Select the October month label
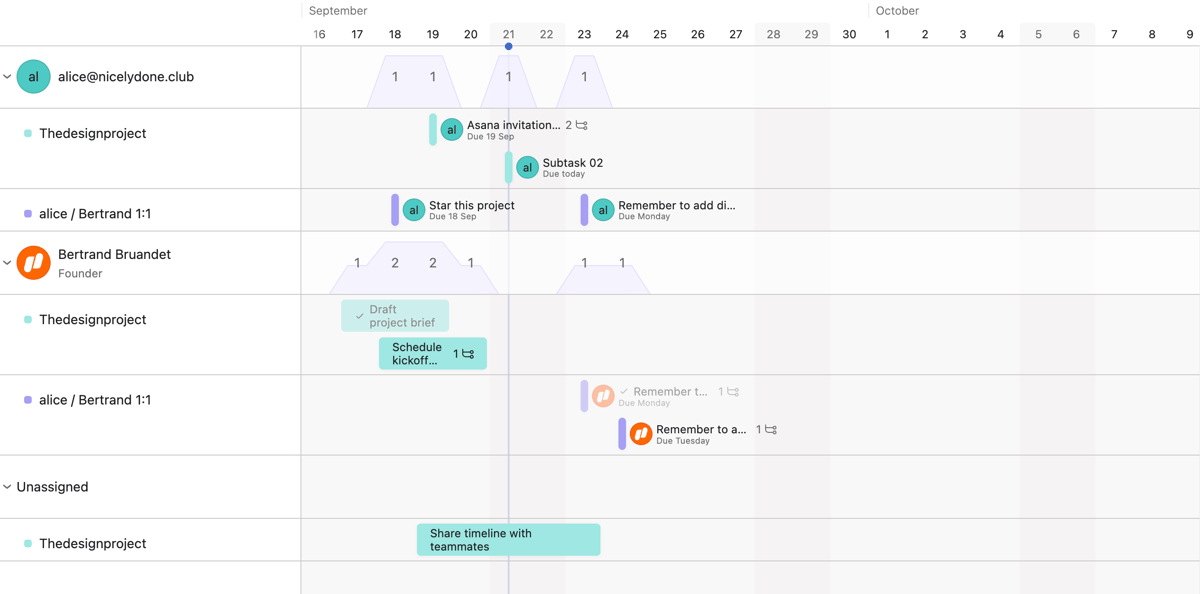 coord(896,10)
